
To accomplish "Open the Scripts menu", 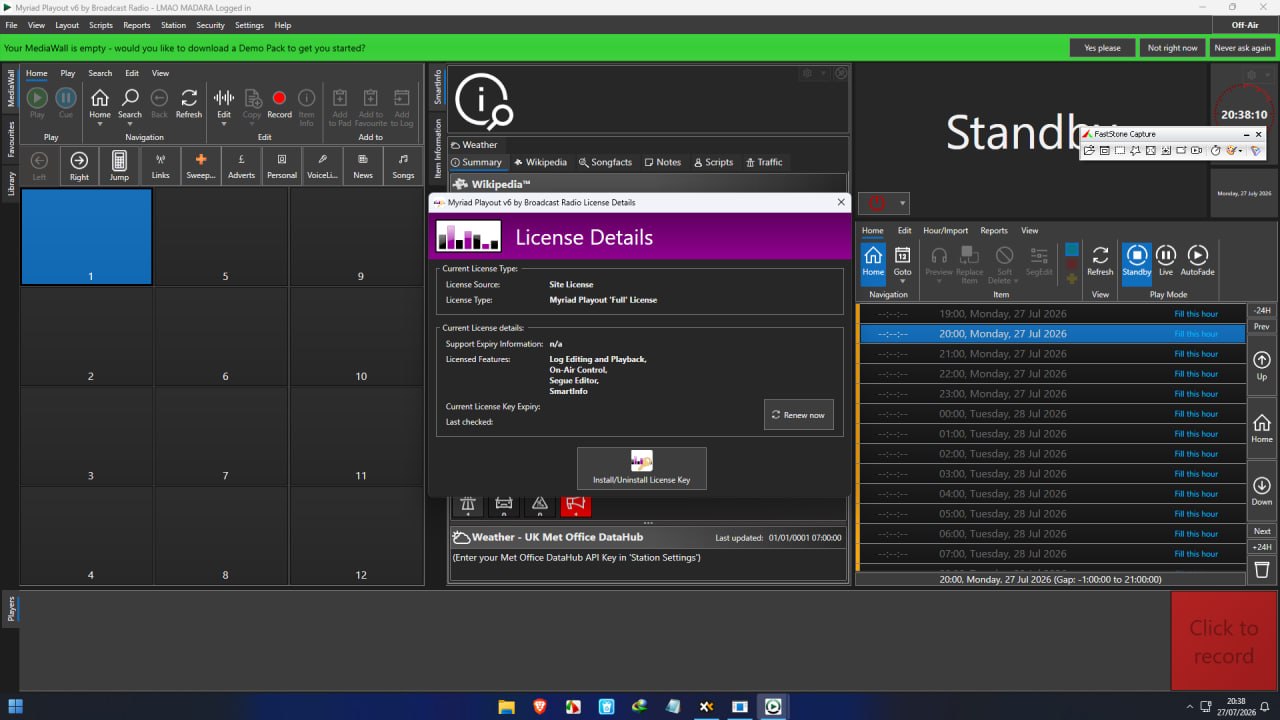I will tap(101, 25).
